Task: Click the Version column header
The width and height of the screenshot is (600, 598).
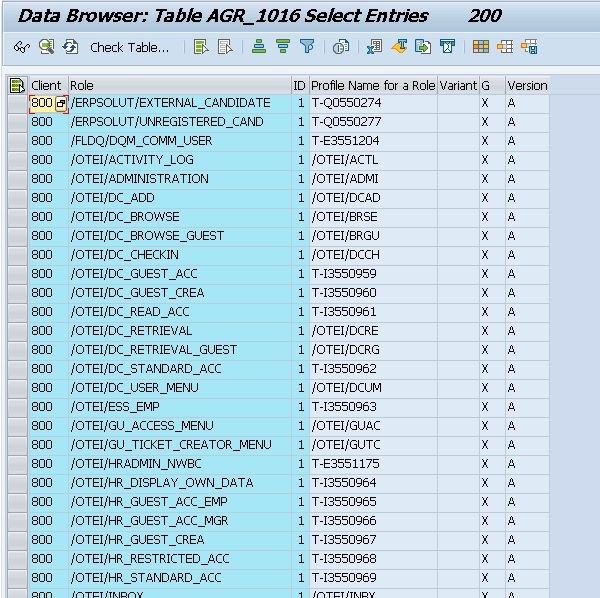Action: pyautogui.click(x=527, y=85)
